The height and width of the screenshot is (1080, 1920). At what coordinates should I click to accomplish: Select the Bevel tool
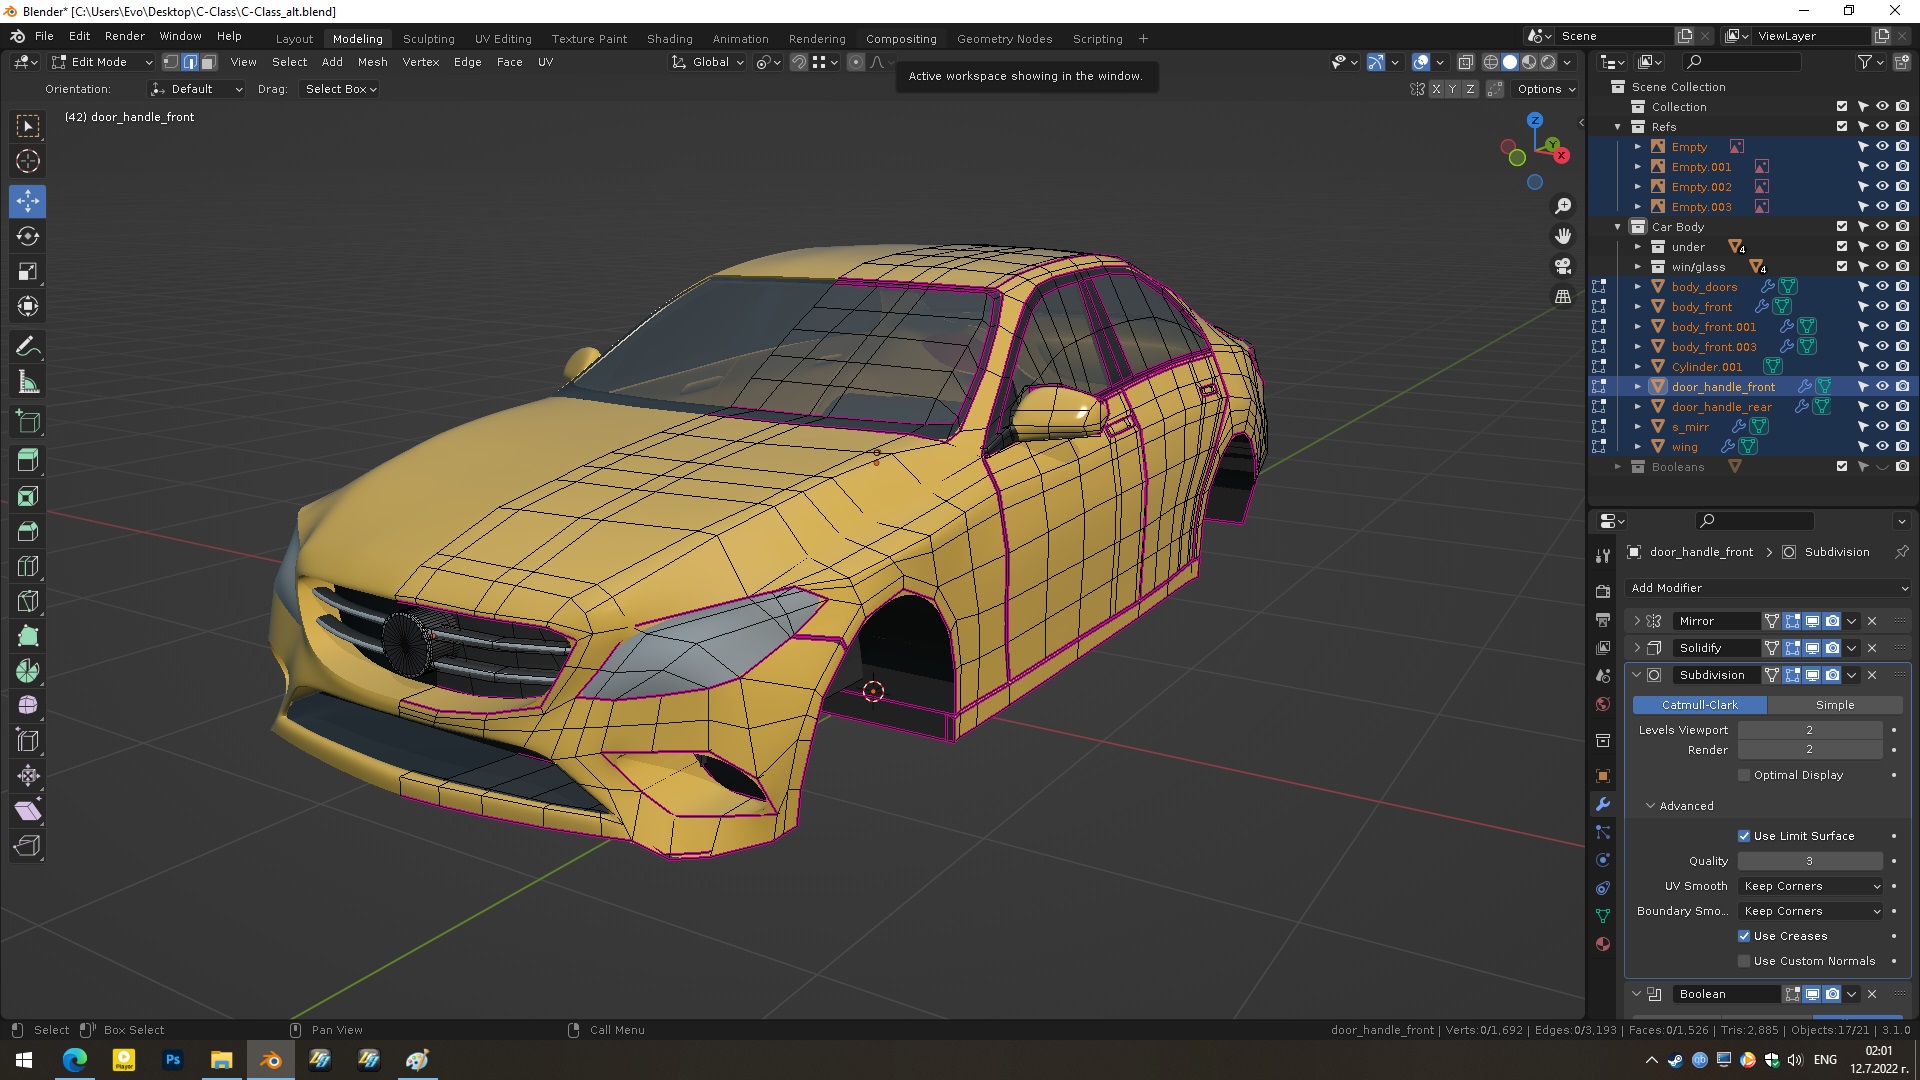point(28,531)
